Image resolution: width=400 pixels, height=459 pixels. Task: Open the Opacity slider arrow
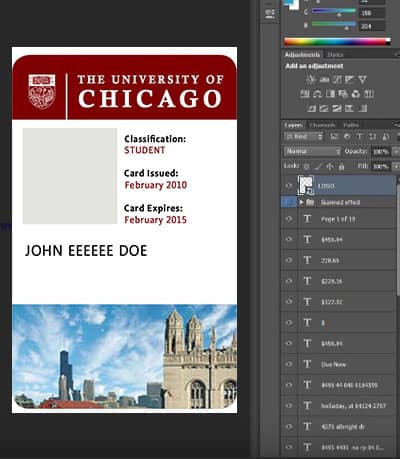(396, 151)
